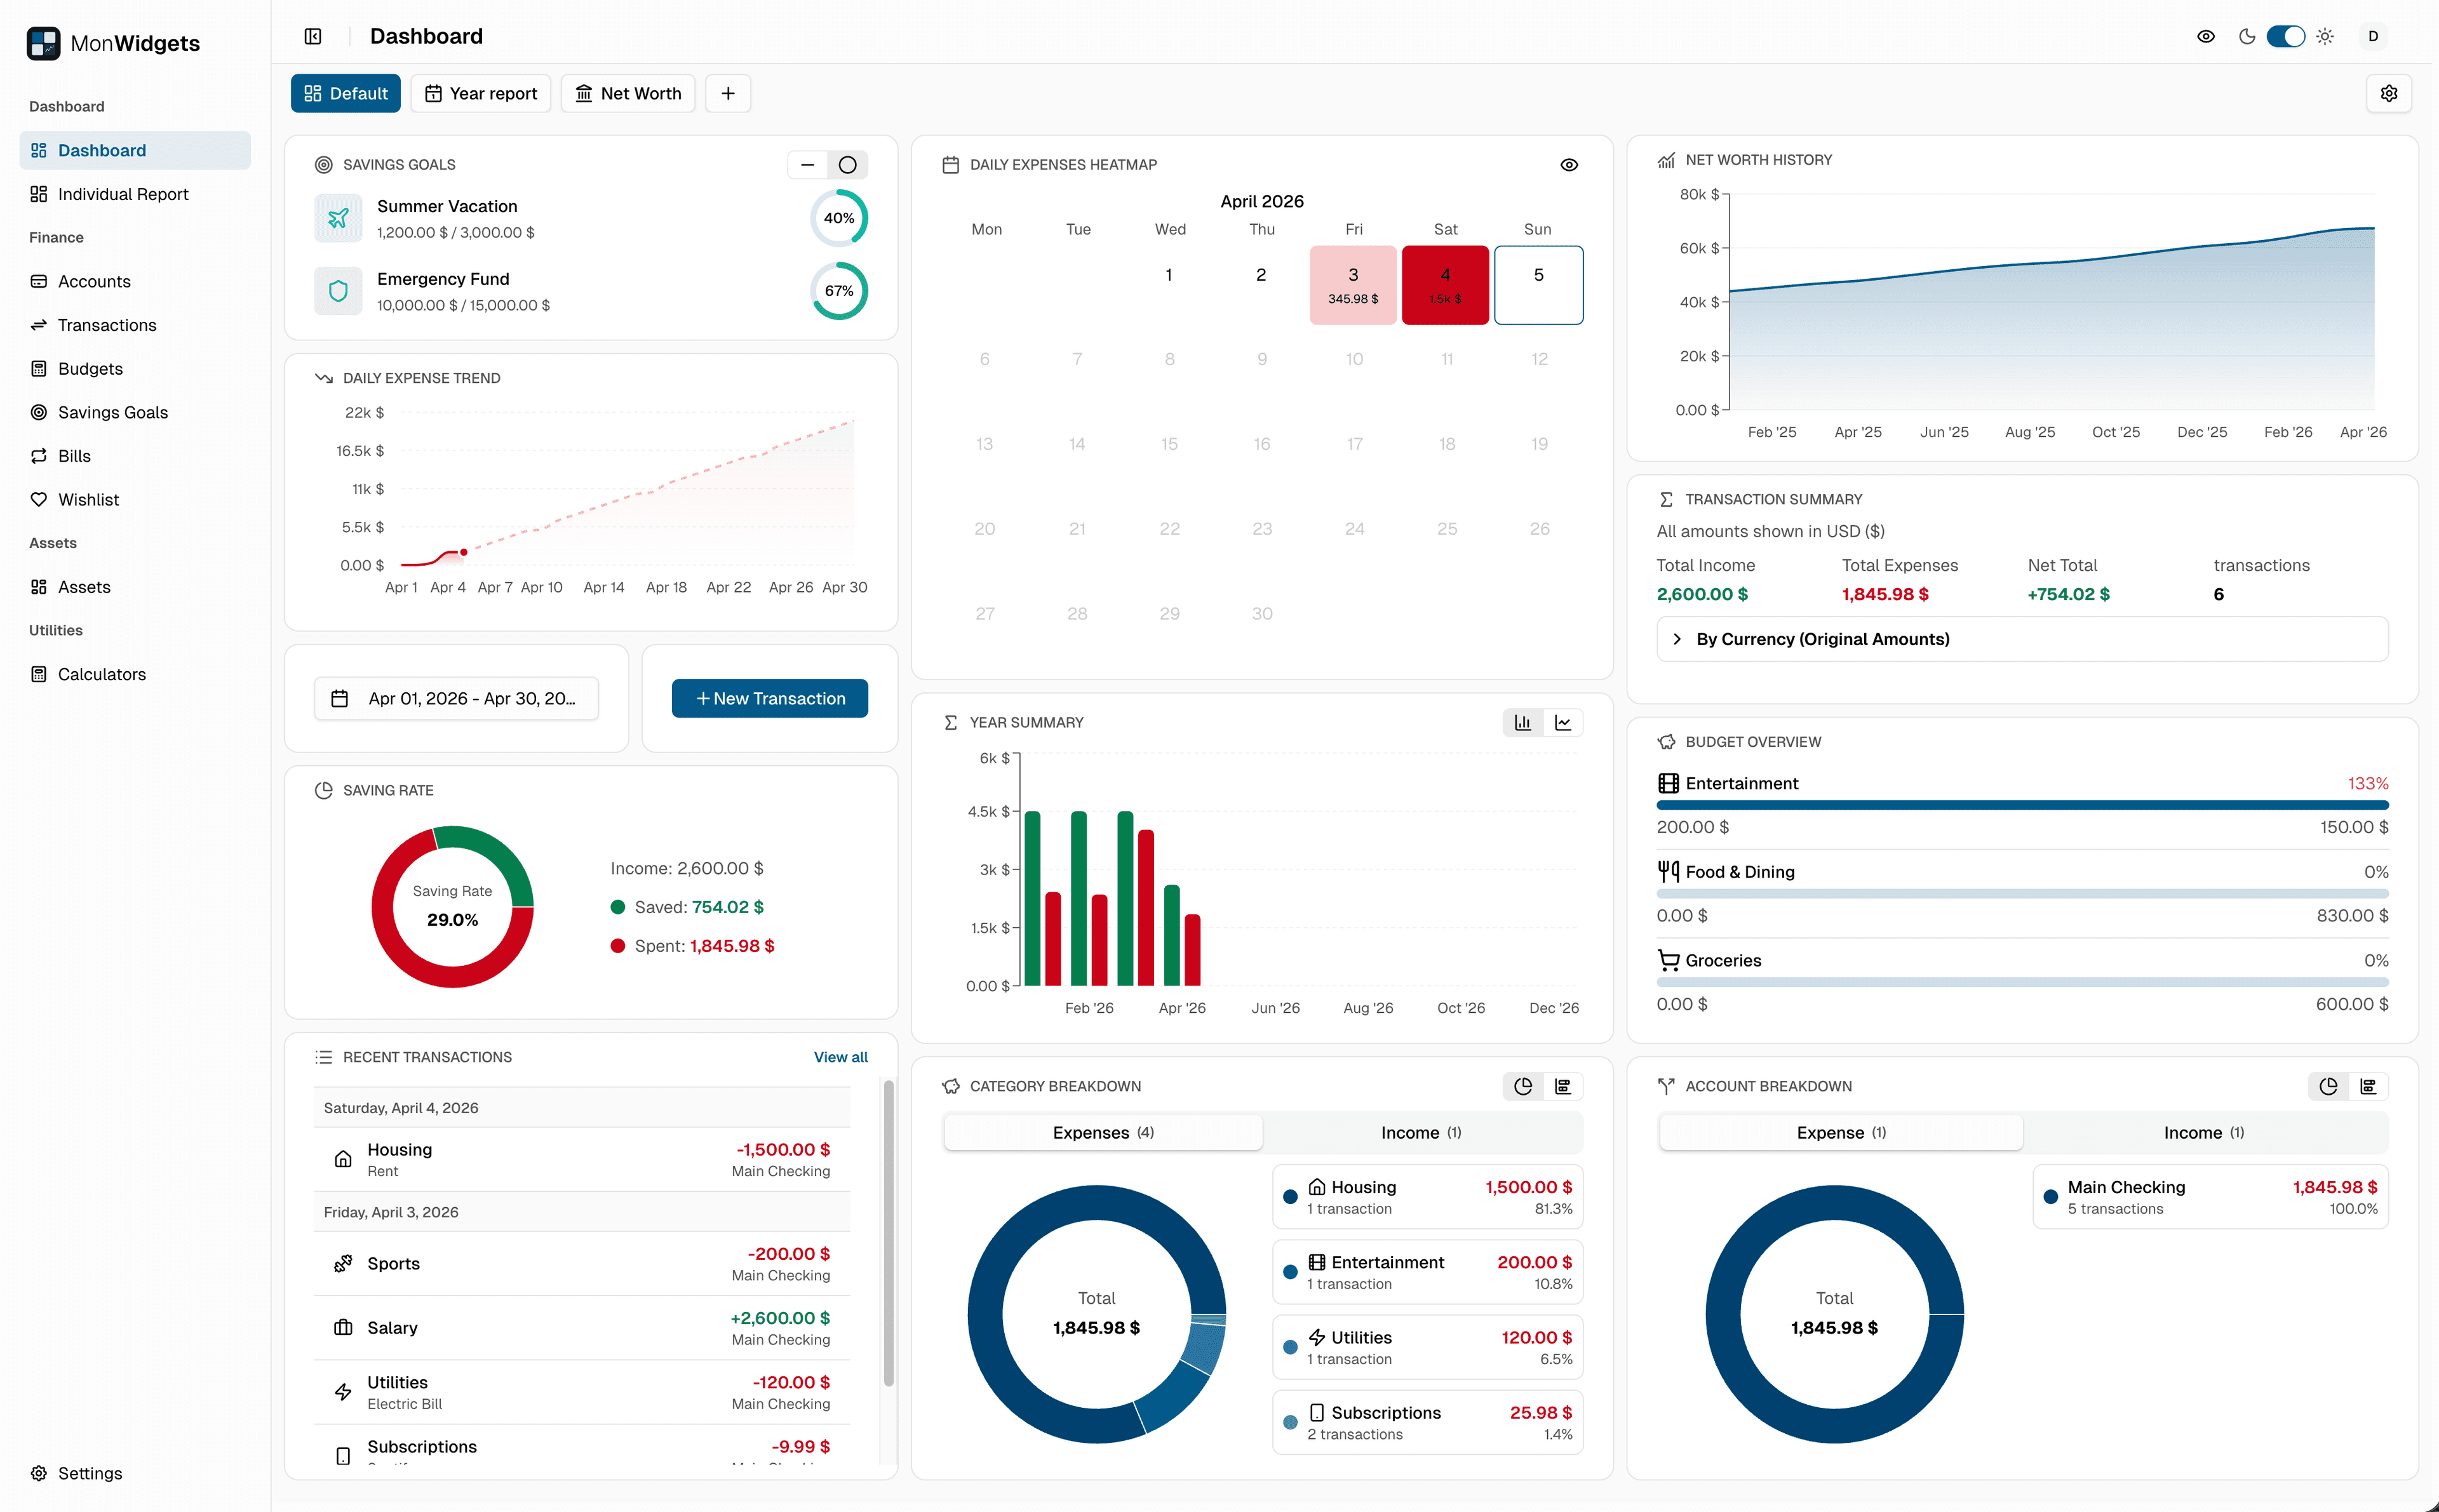Viewport: 2439px width, 1512px height.
Task: Open View all recent transactions
Action: click(840, 1057)
